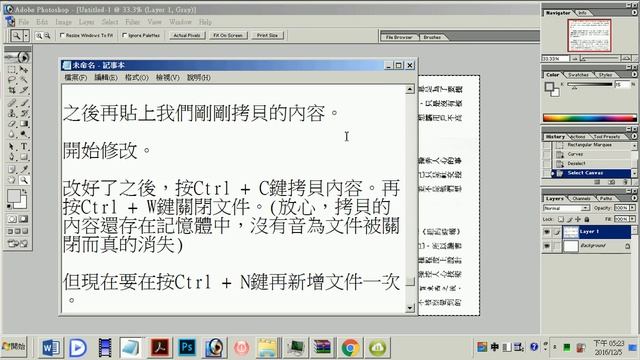Enable Resize Windows To Fit checkbox
Viewport: 640px width, 360px height.
[x=62, y=36]
